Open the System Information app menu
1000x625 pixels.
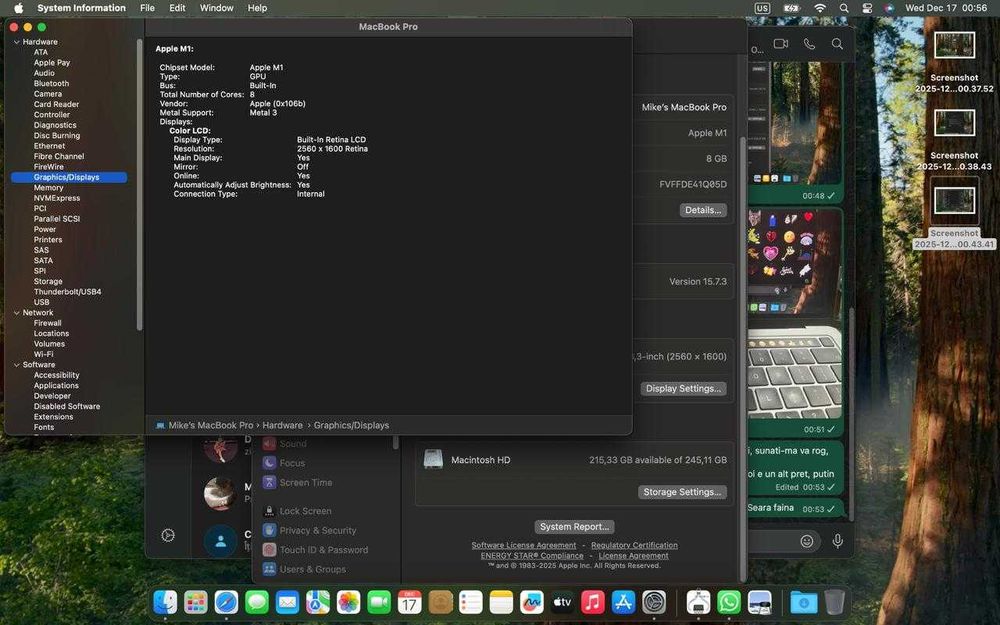click(81, 8)
